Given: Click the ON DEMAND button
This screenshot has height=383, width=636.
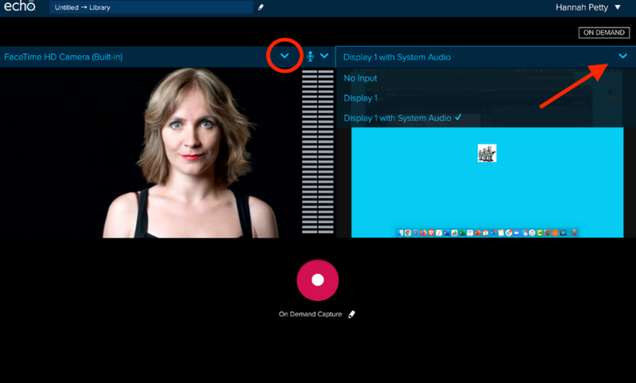Looking at the screenshot, I should click(604, 32).
